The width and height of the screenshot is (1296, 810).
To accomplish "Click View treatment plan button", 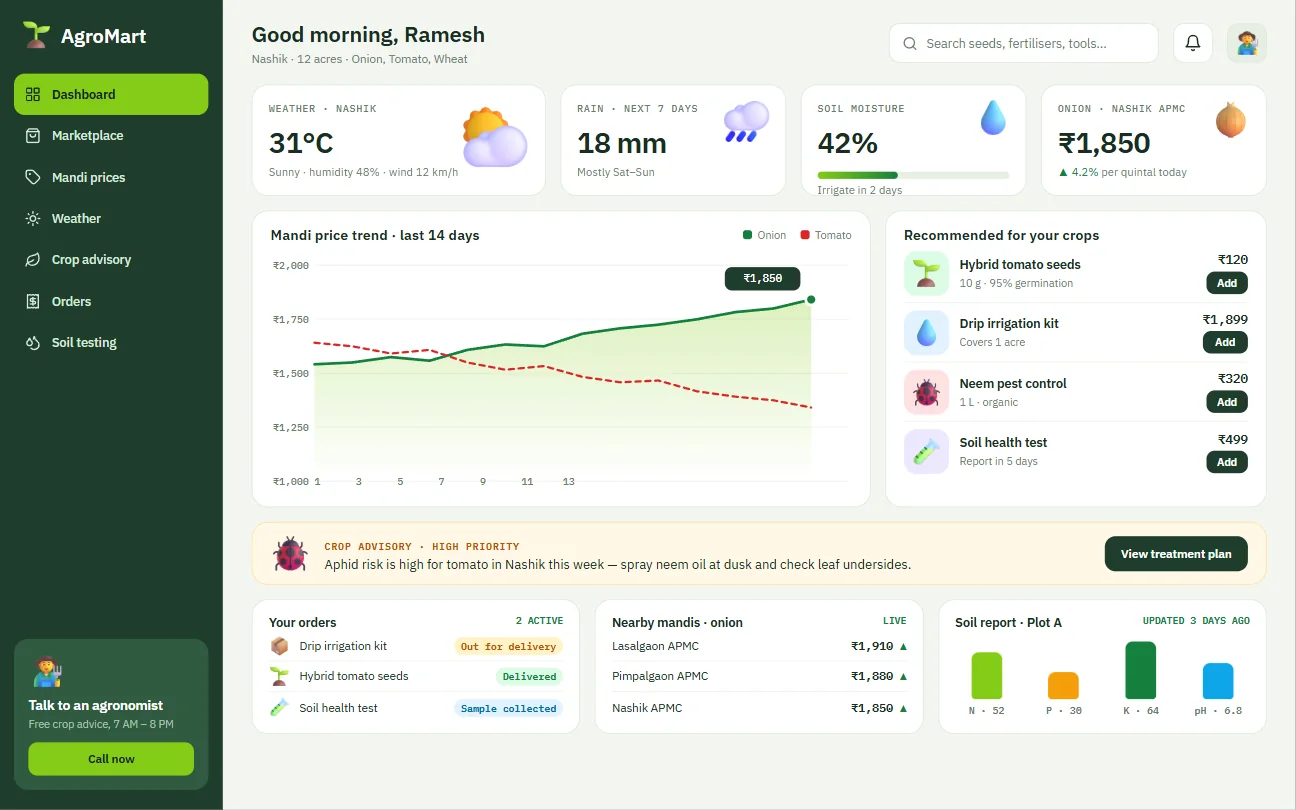I will (x=1176, y=554).
